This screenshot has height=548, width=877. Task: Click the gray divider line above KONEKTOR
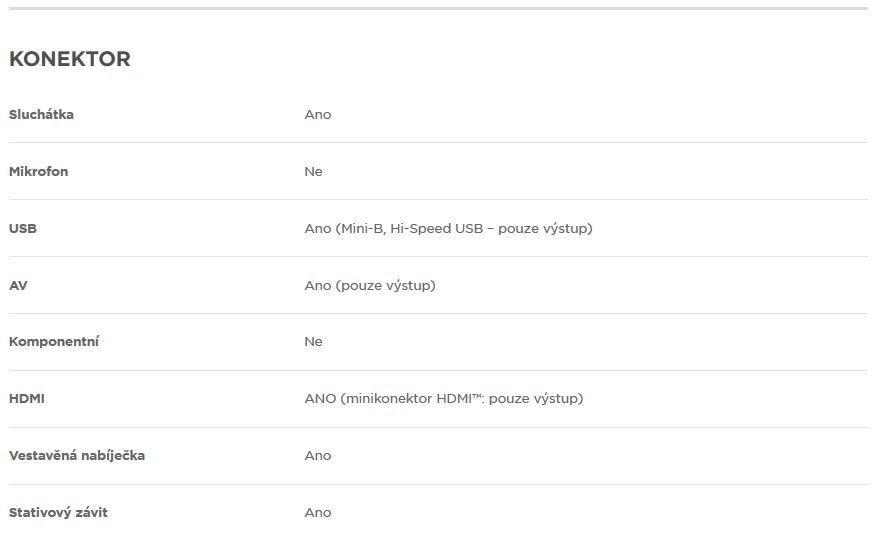point(438,8)
